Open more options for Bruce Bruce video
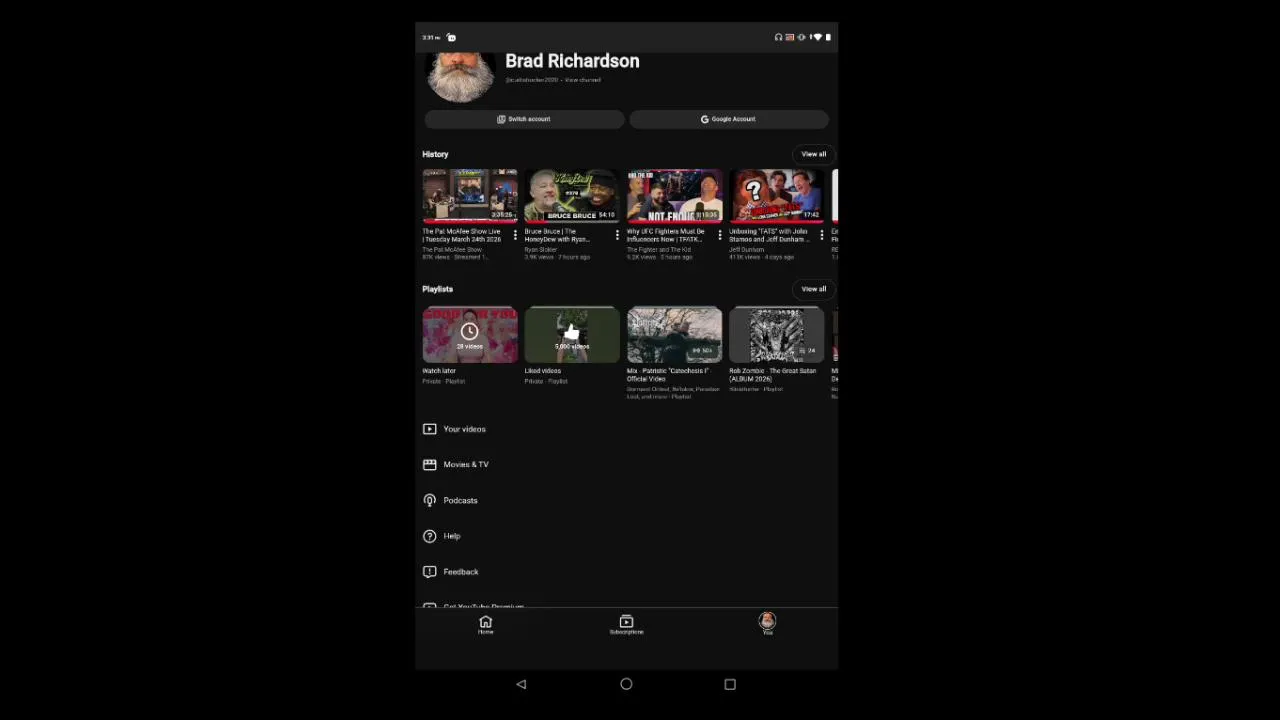Screen dimensions: 1280x720 pyautogui.click(x=617, y=235)
